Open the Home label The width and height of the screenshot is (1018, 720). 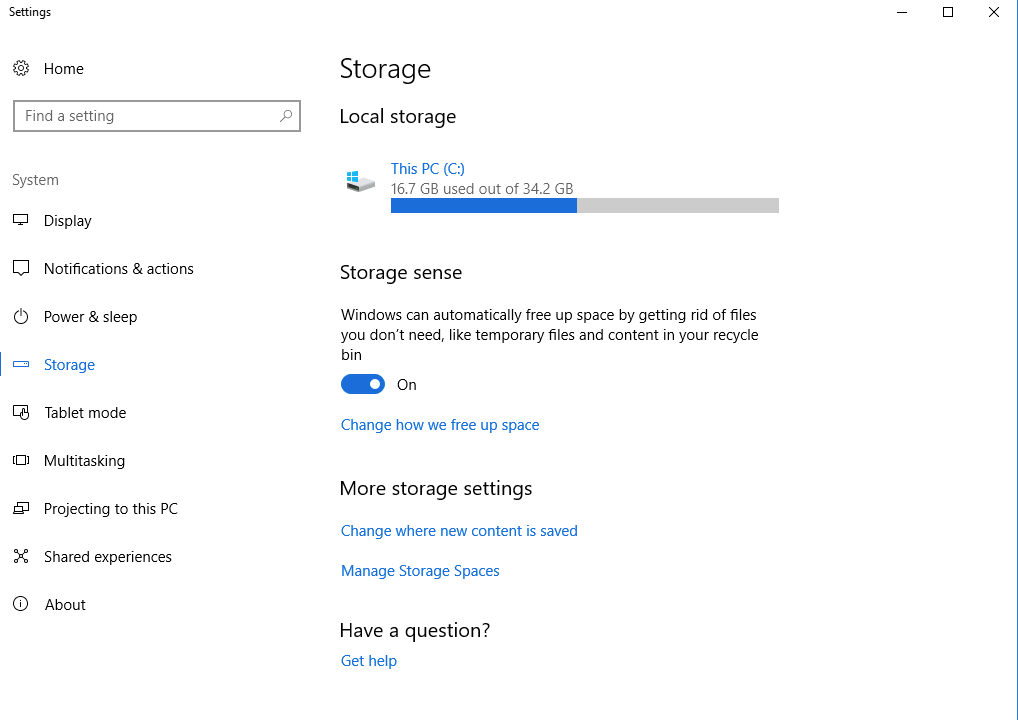click(x=64, y=69)
